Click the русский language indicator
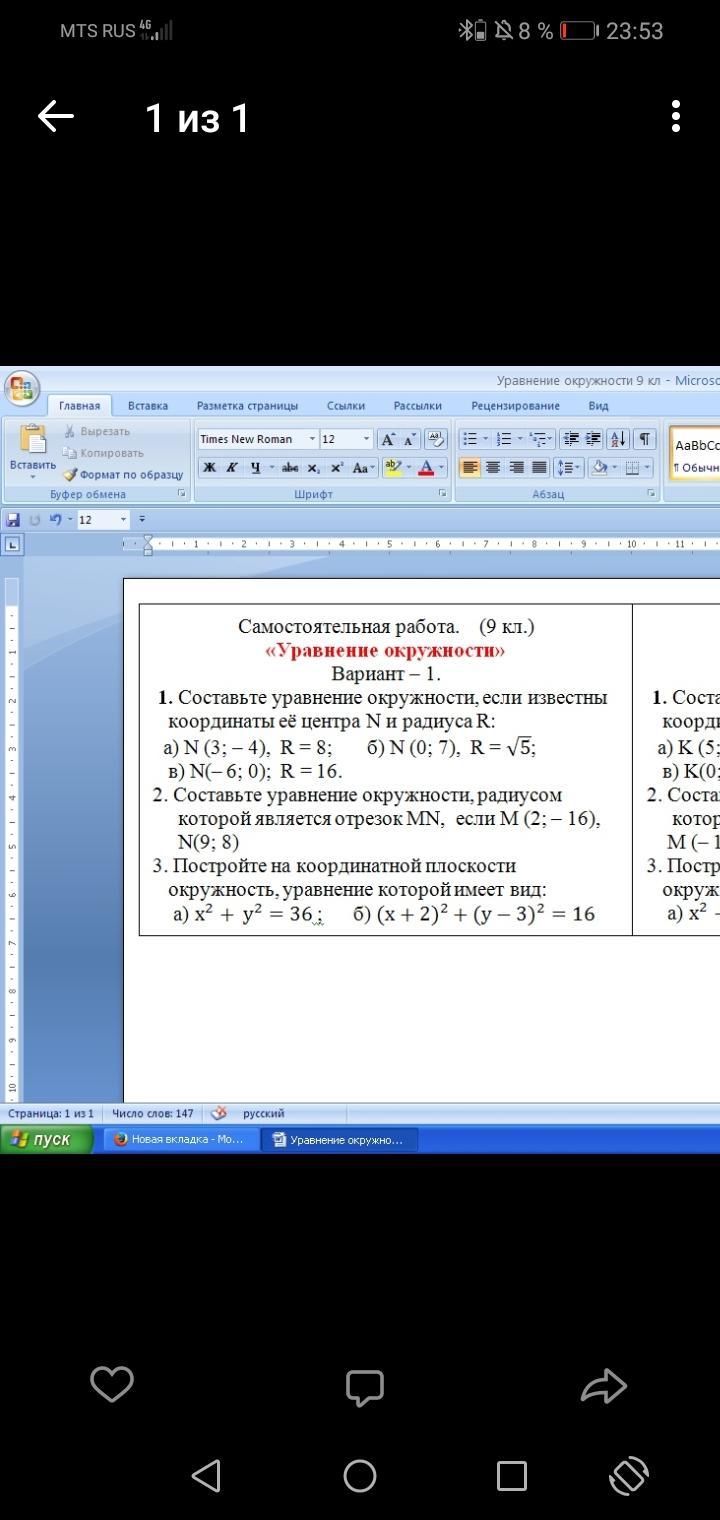 [263, 1113]
